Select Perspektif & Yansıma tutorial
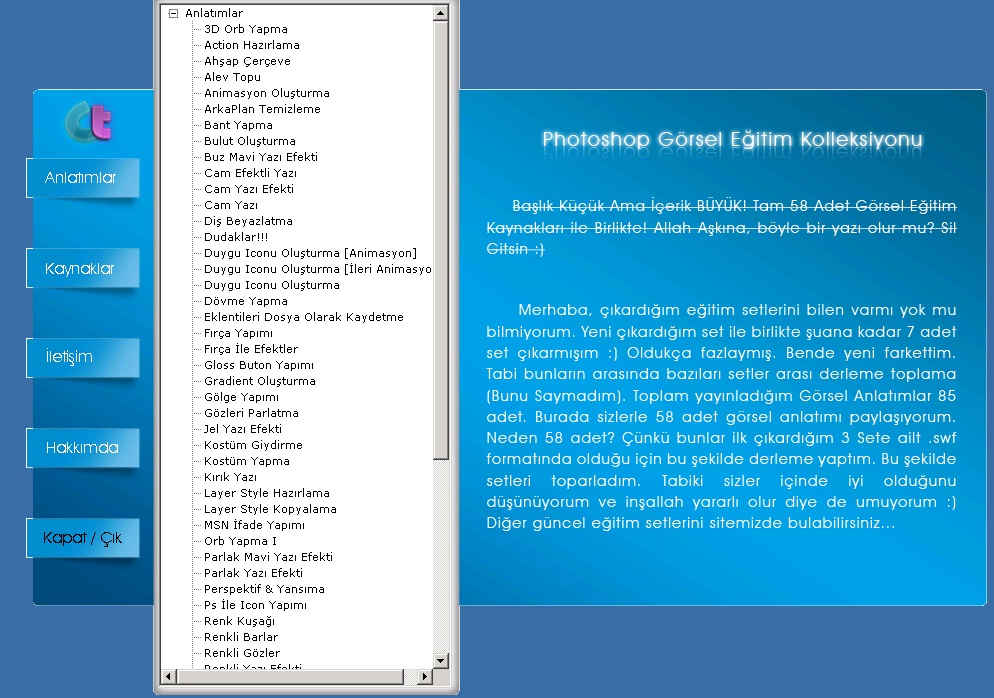The image size is (994, 698). pyautogui.click(x=264, y=589)
